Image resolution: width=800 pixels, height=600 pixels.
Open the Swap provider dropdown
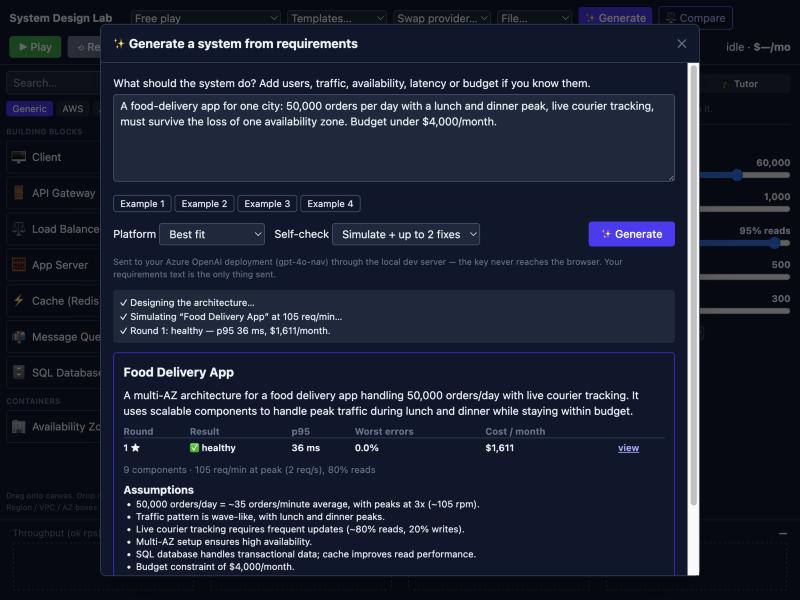(442, 18)
